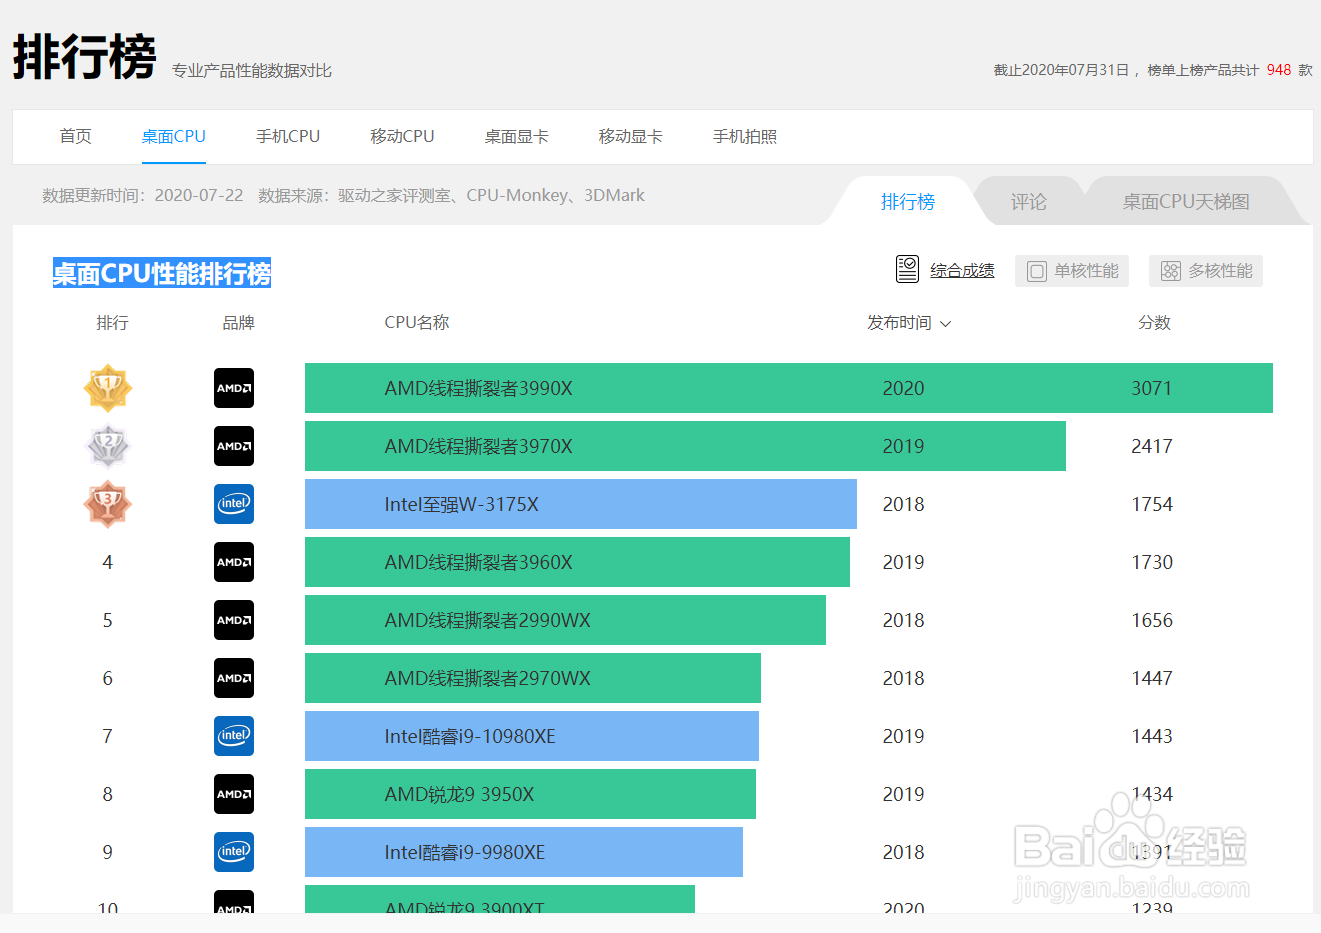
Task: Switch to 移动CPU tab
Action: (x=402, y=136)
